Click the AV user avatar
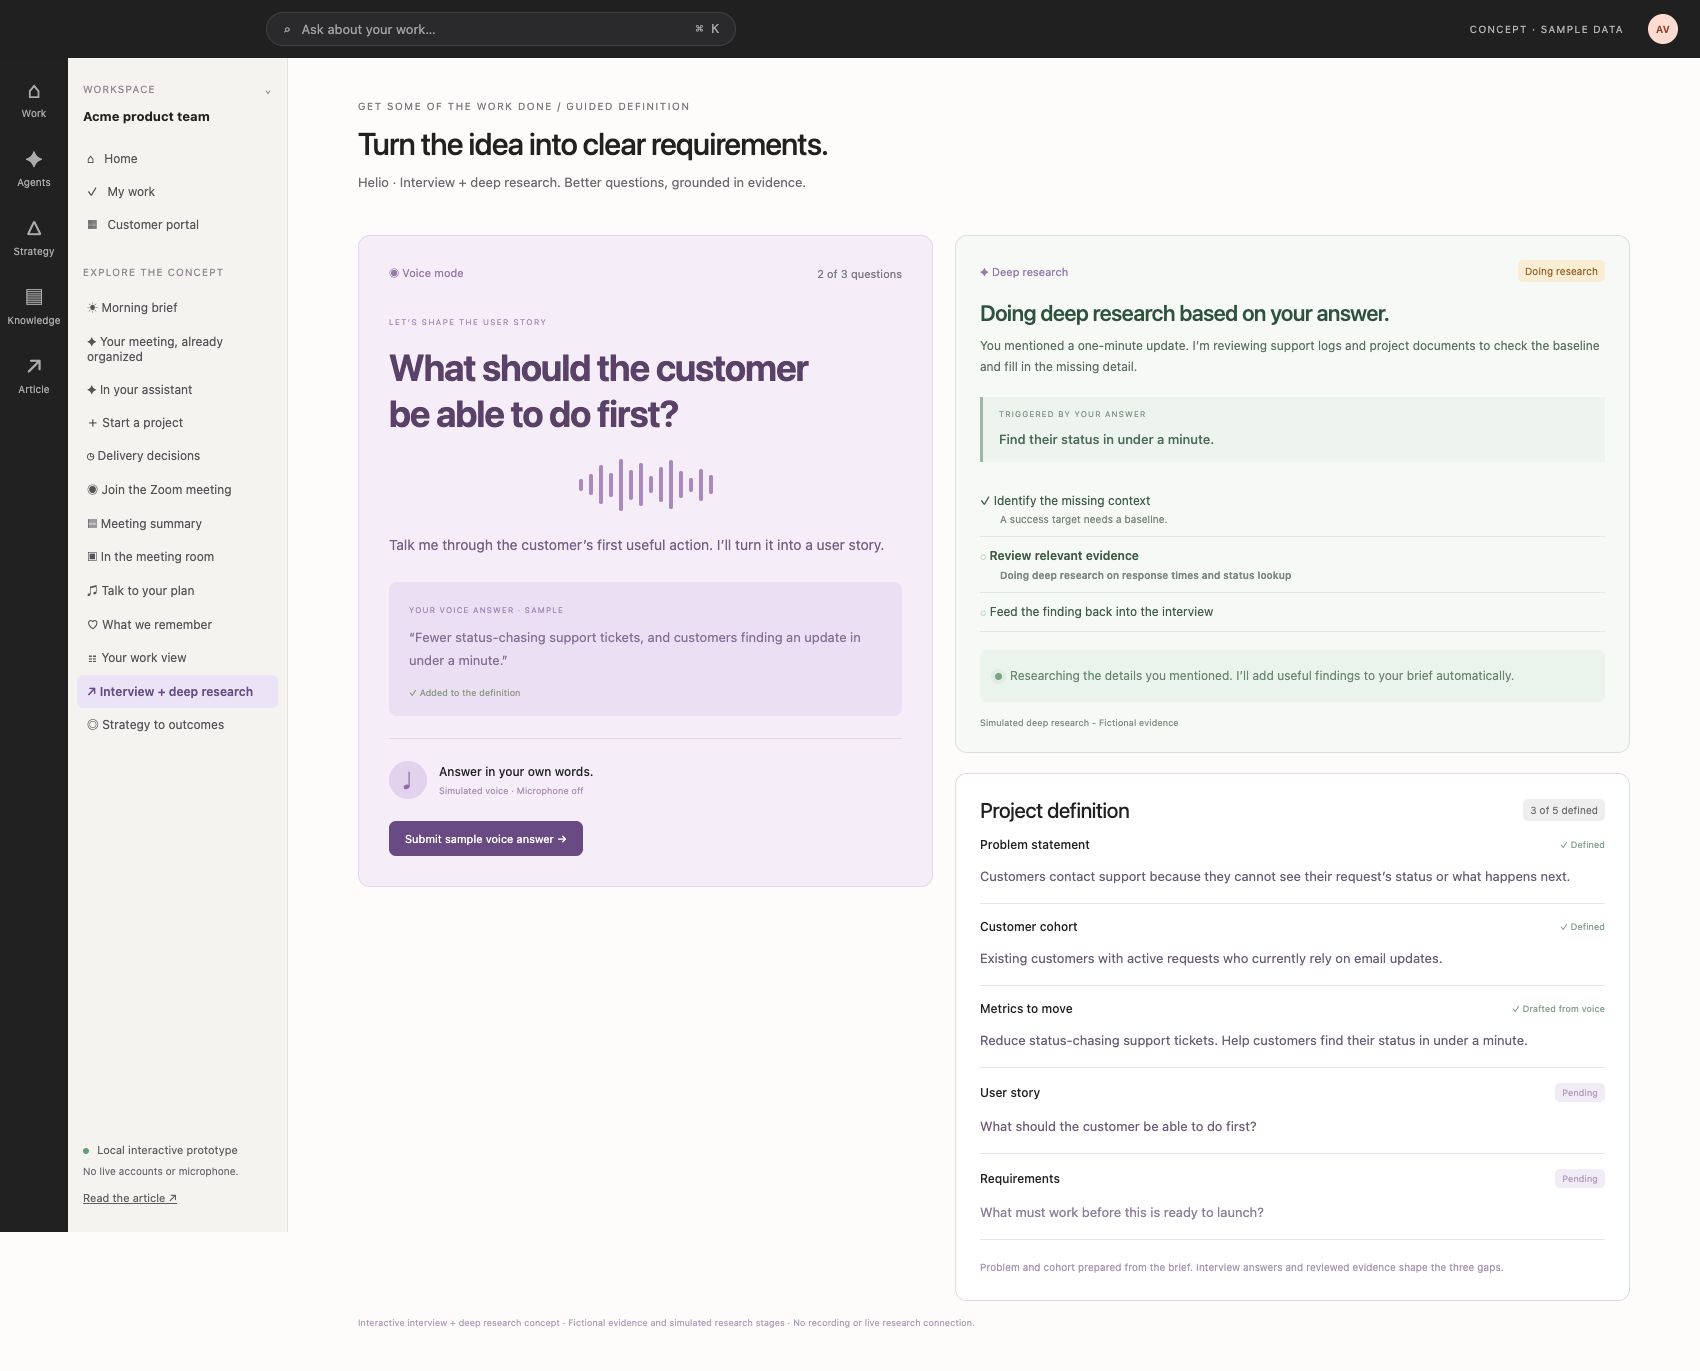 click(x=1662, y=29)
